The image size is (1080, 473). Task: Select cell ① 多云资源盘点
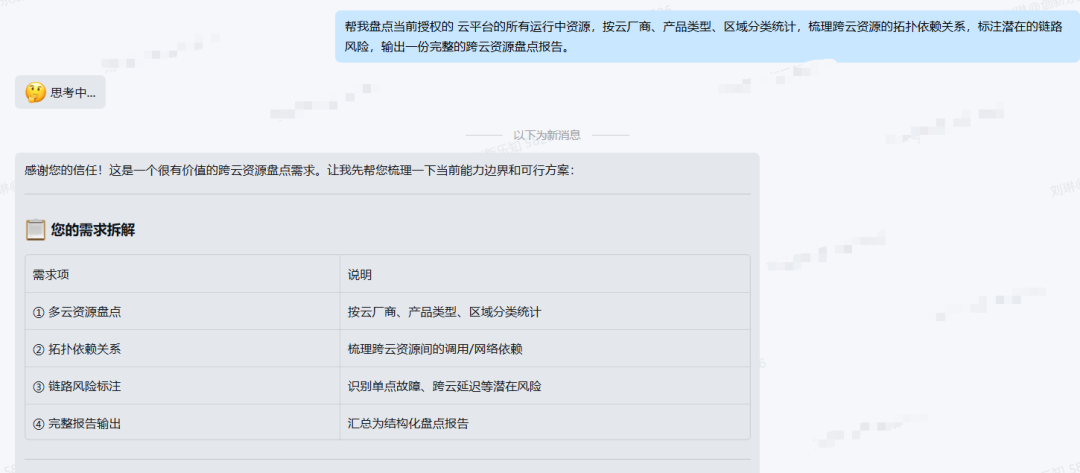tap(183, 311)
